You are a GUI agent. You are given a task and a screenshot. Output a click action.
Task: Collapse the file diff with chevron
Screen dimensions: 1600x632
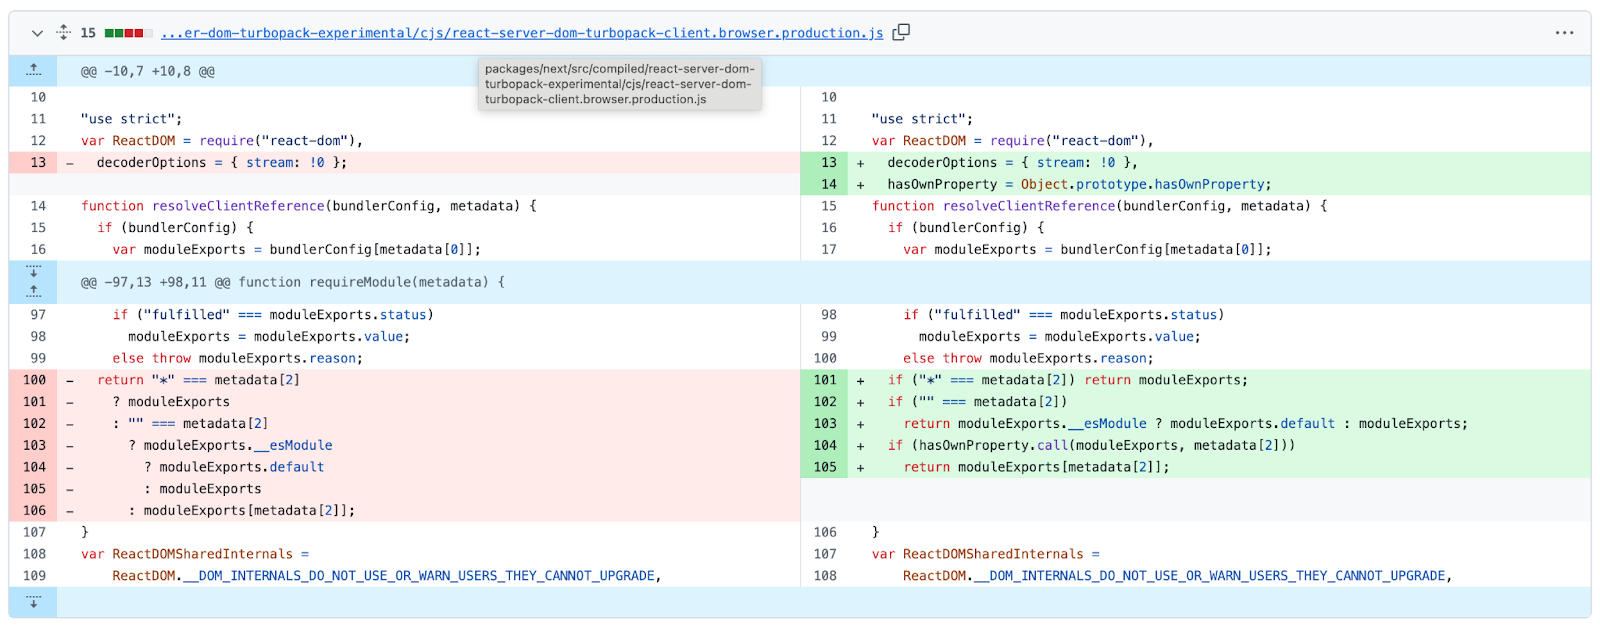coord(37,33)
